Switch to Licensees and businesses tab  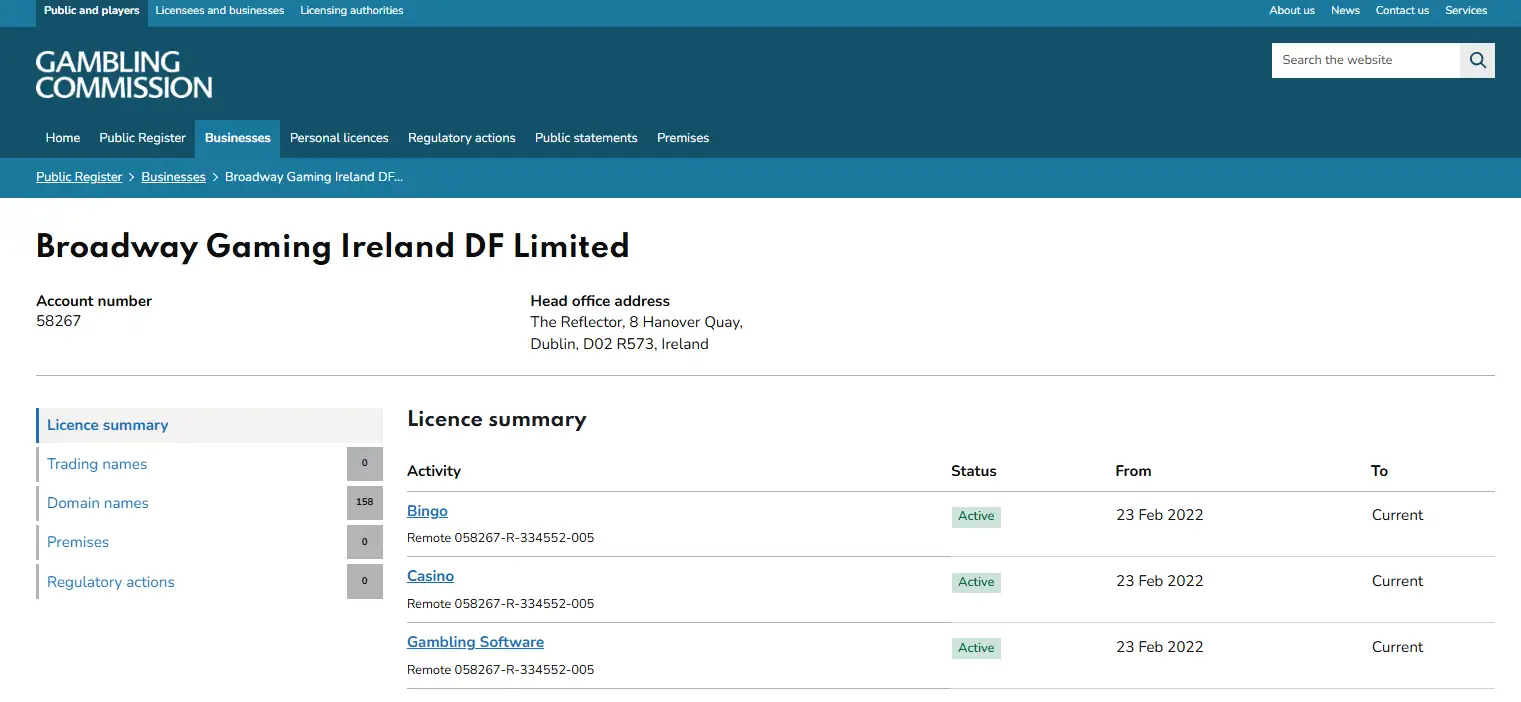[x=220, y=11]
